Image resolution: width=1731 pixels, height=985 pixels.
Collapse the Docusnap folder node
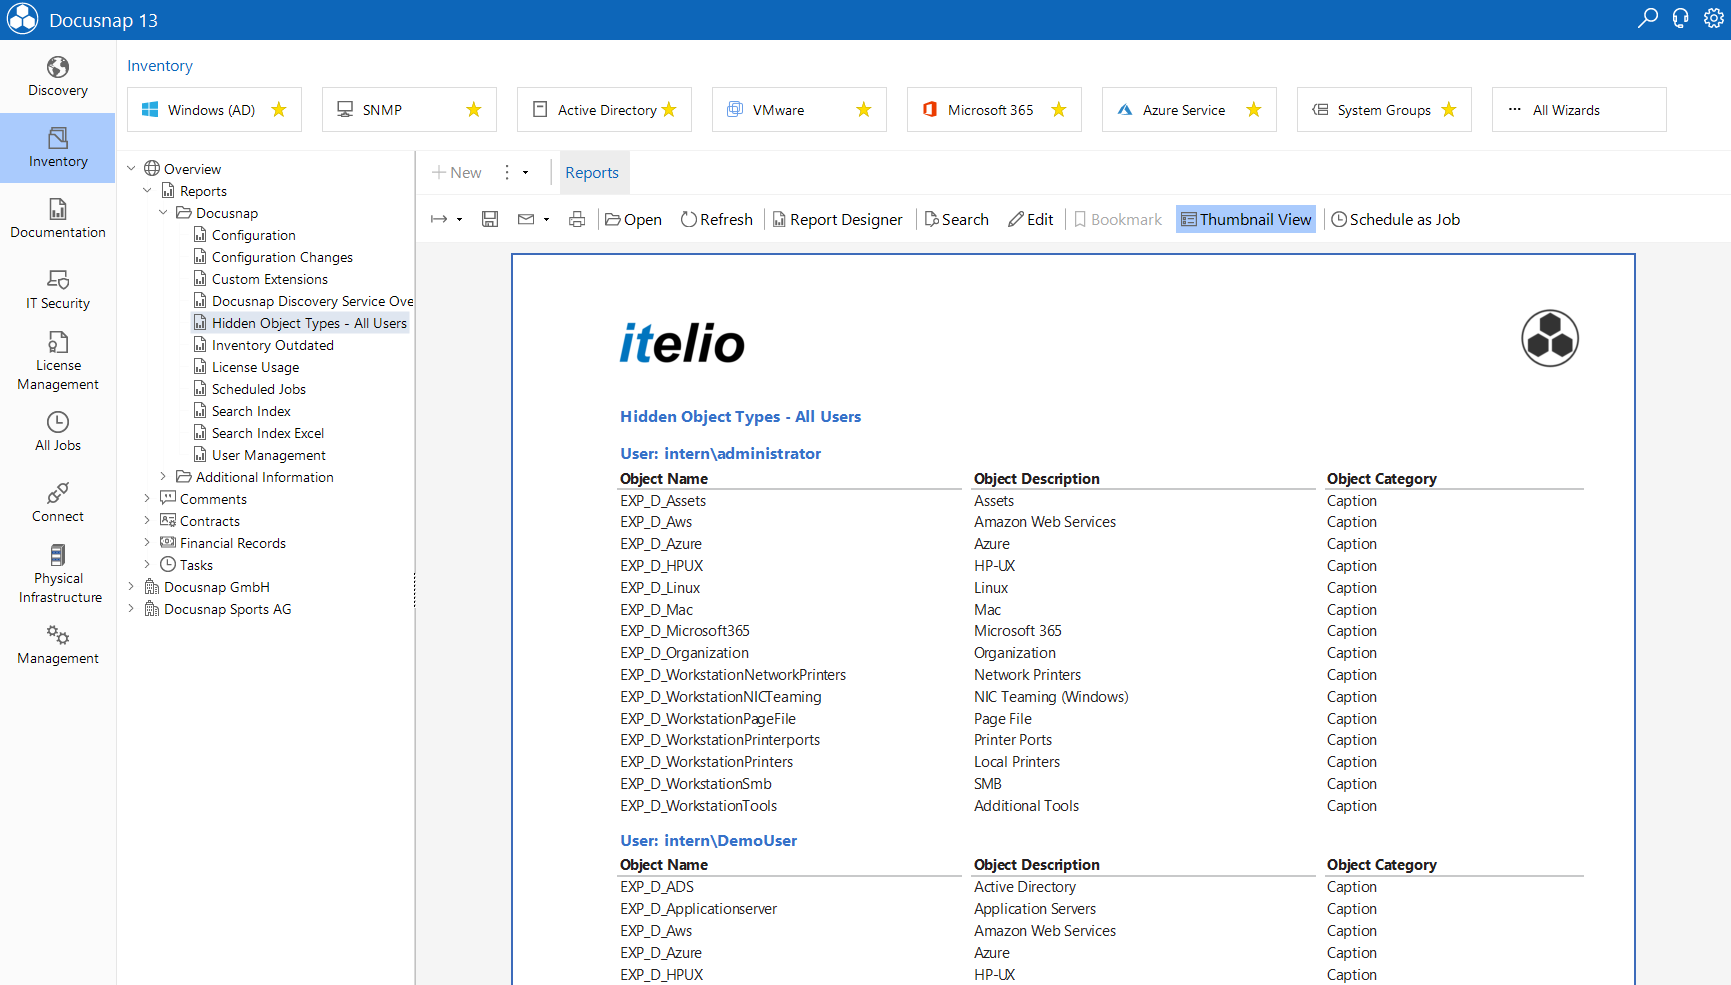(x=163, y=213)
